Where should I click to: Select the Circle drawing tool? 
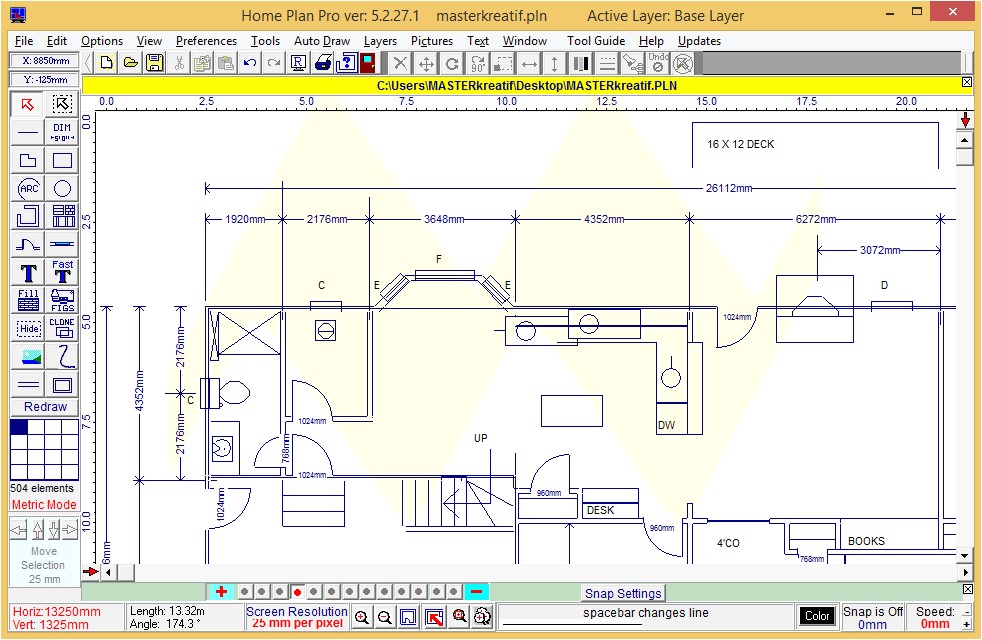61,188
